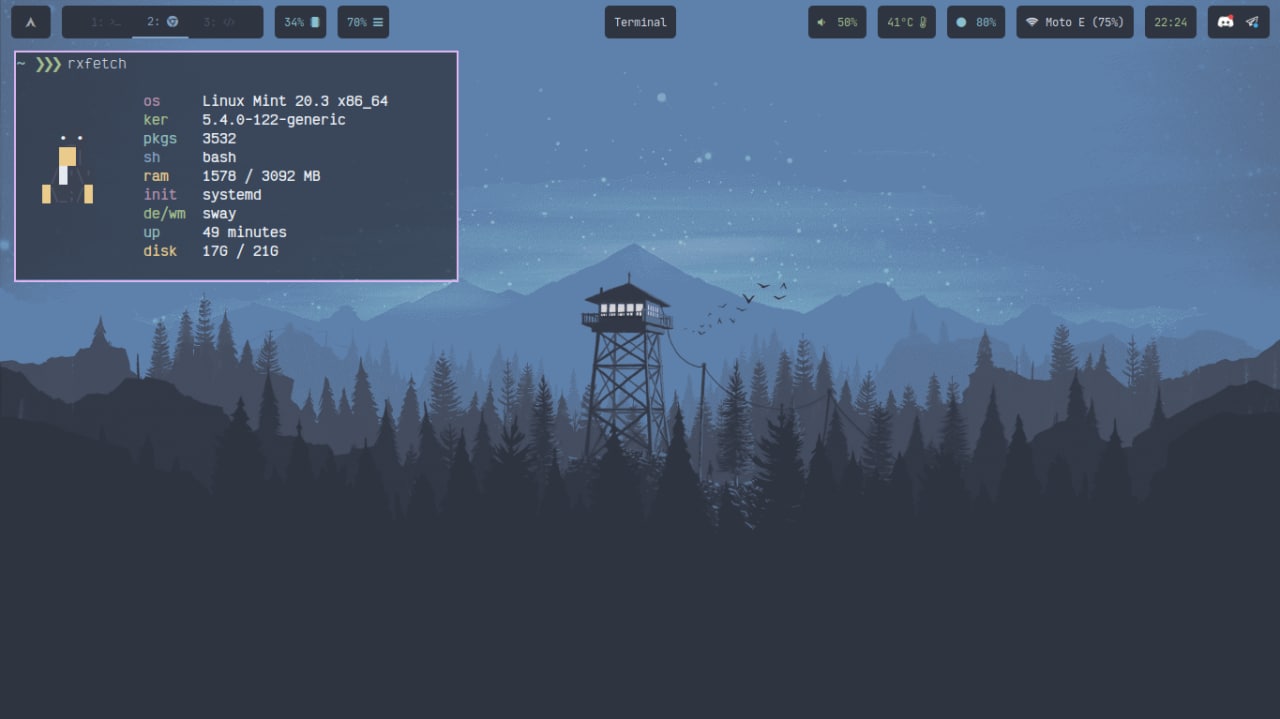Click the de/wm value 'sway'
The image size is (1280, 719).
(x=219, y=214)
